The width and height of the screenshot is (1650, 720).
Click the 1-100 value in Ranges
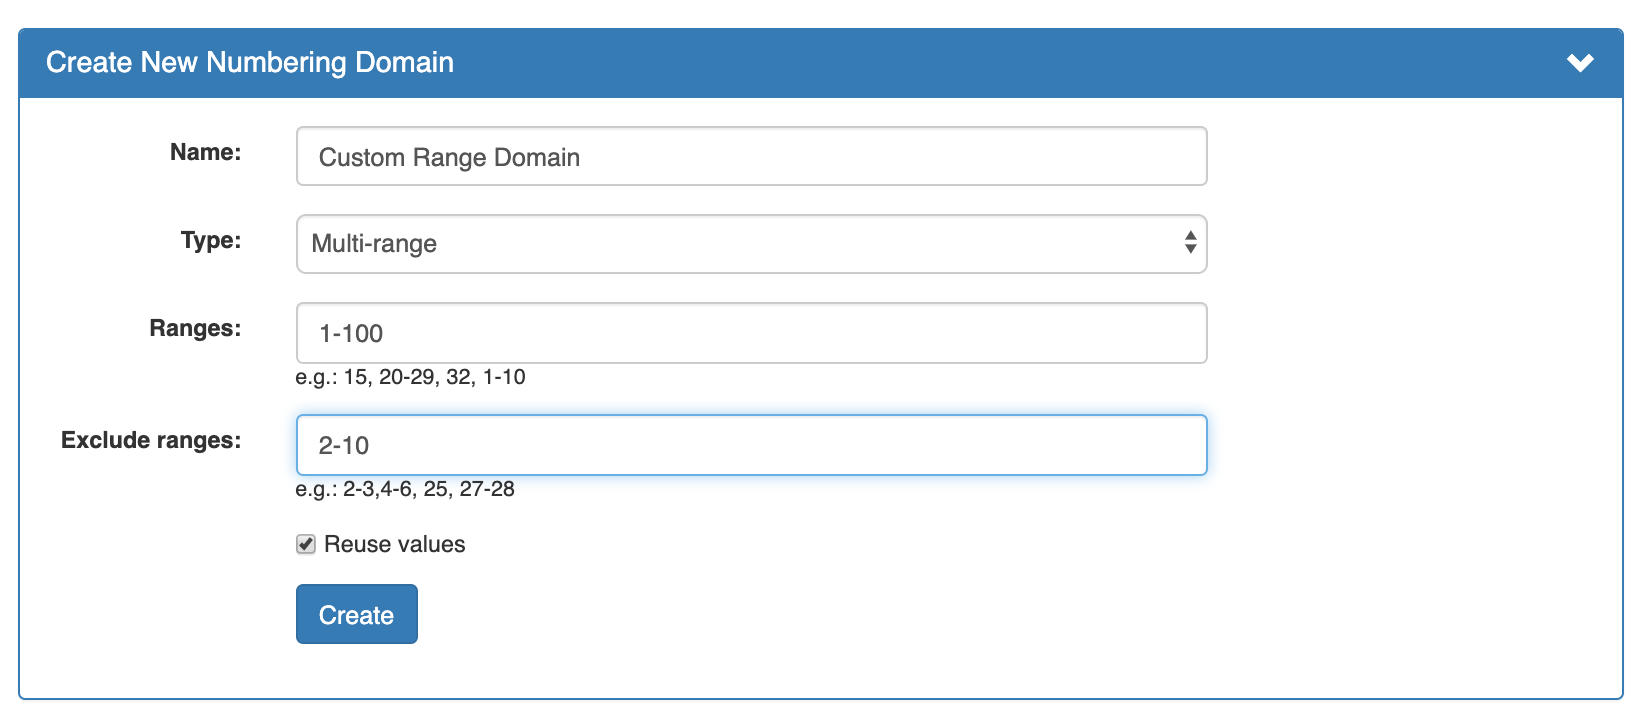[x=351, y=334]
